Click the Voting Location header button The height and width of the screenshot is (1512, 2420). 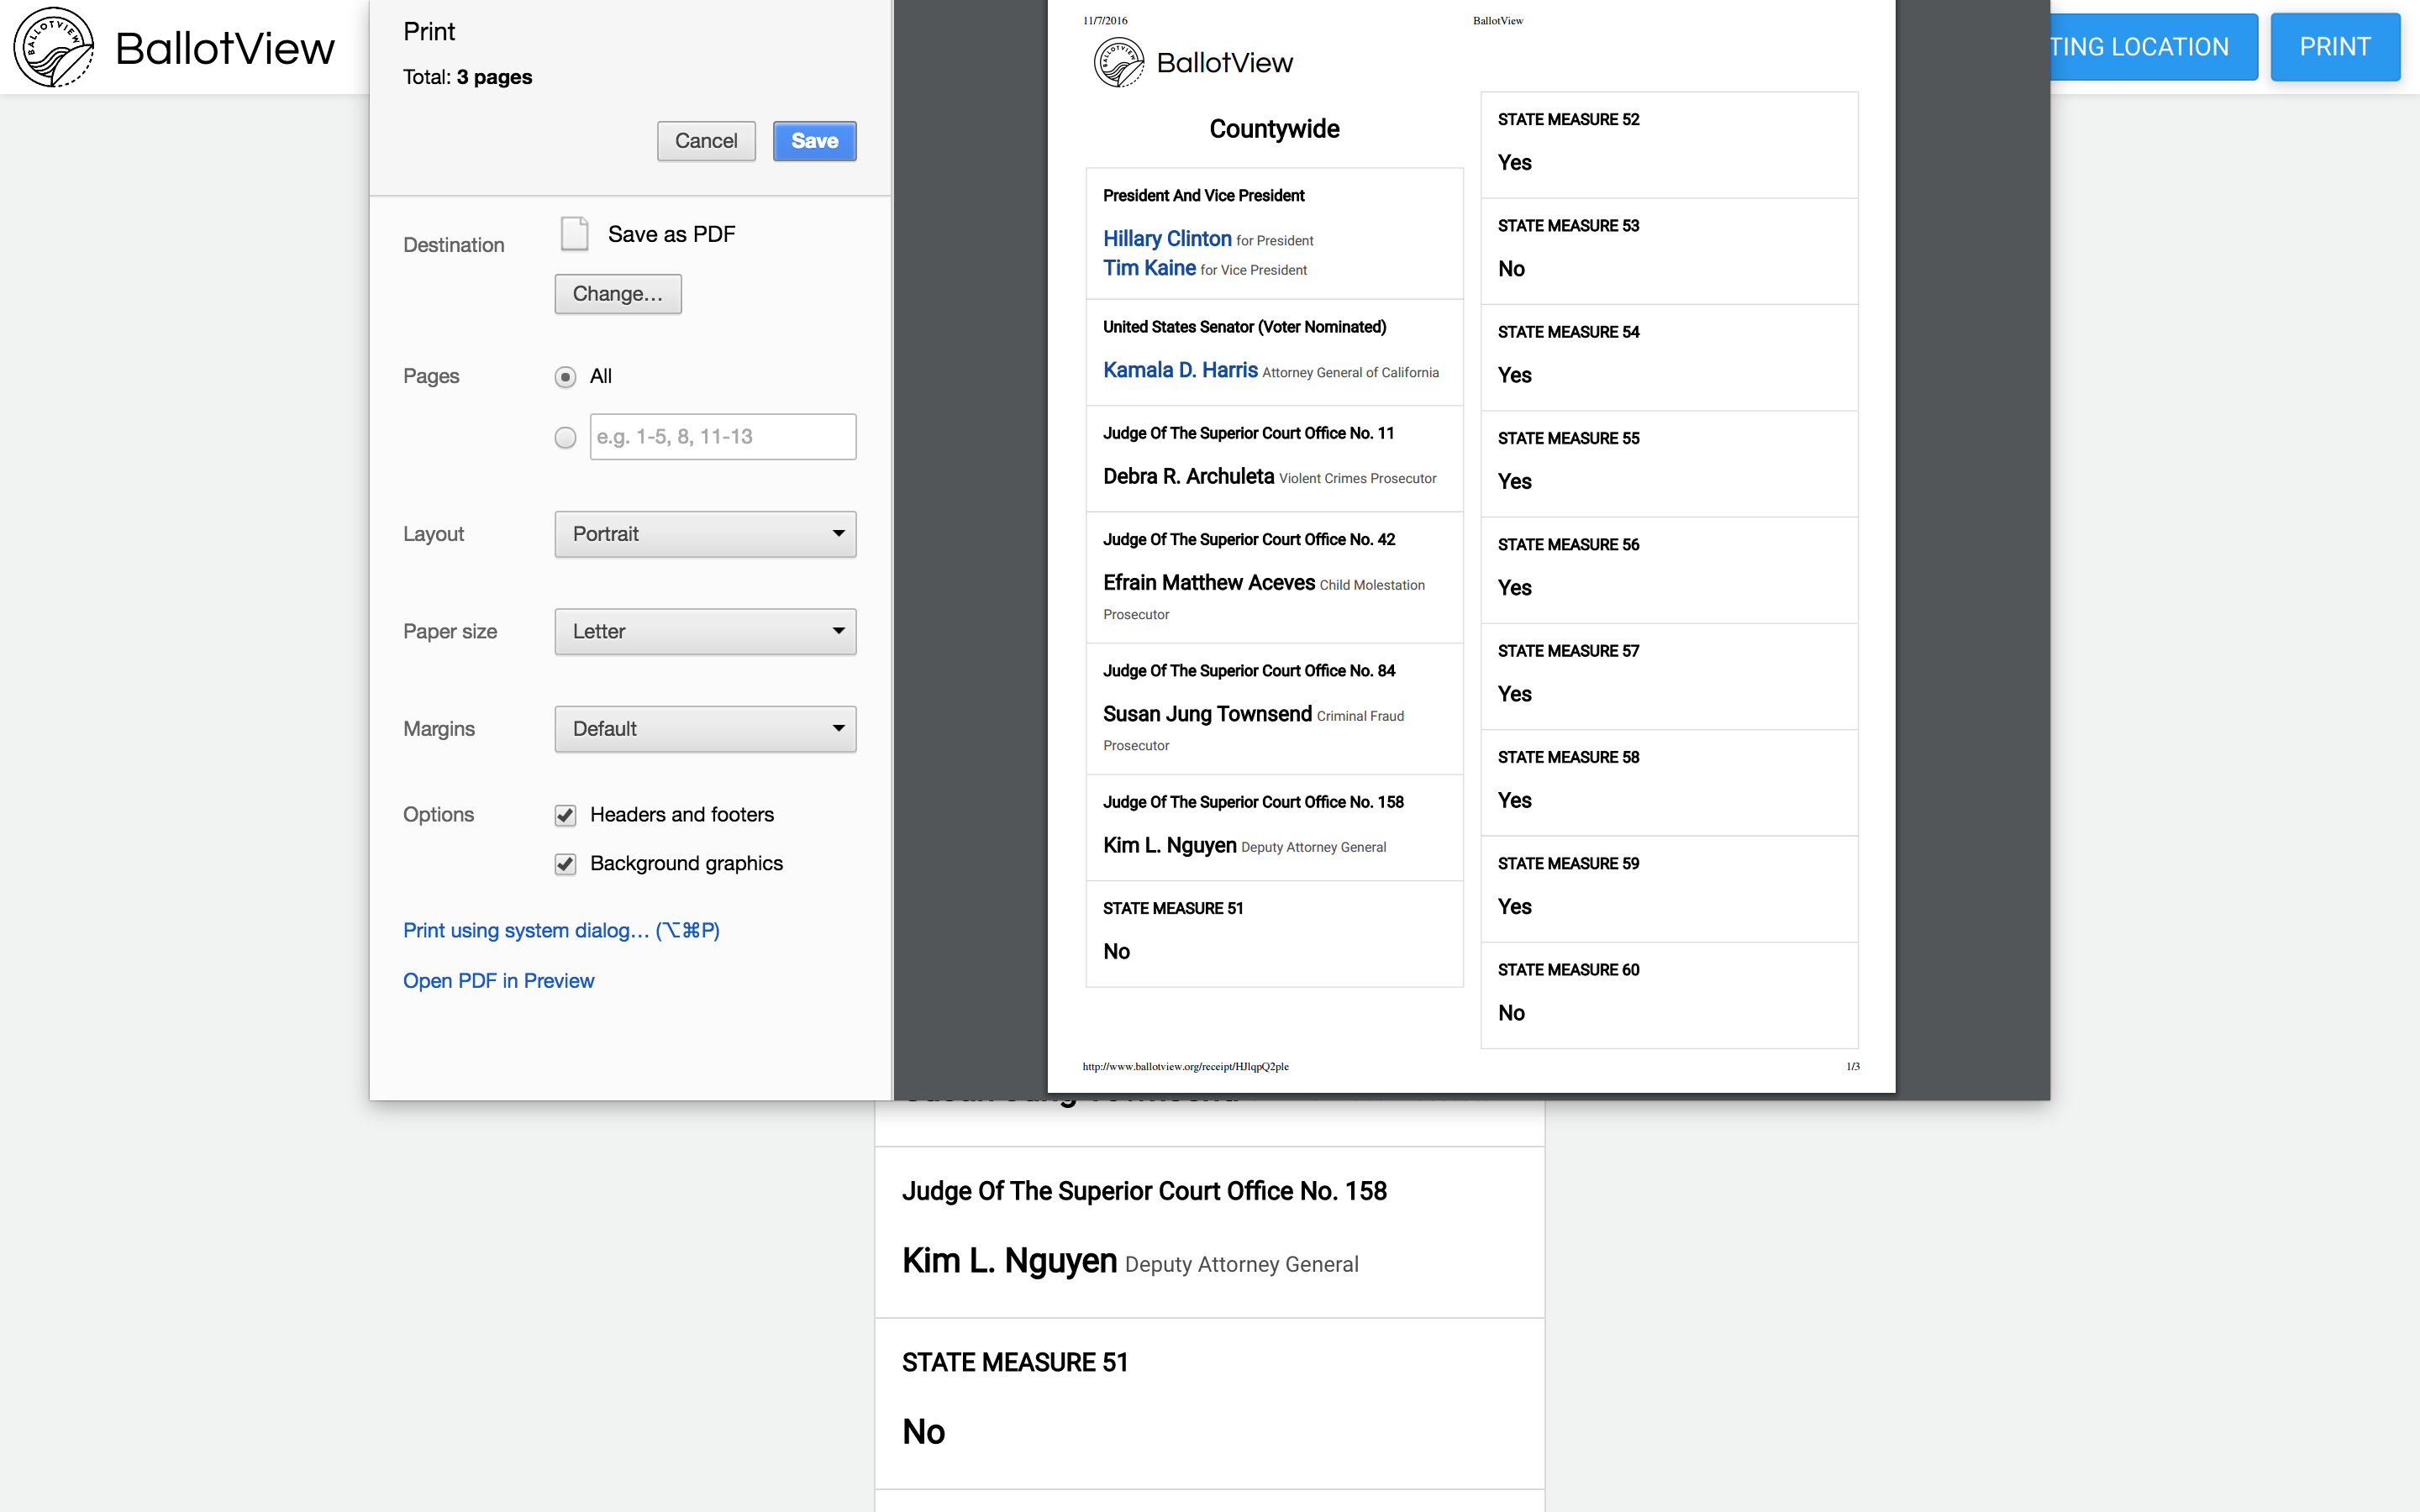(2150, 47)
